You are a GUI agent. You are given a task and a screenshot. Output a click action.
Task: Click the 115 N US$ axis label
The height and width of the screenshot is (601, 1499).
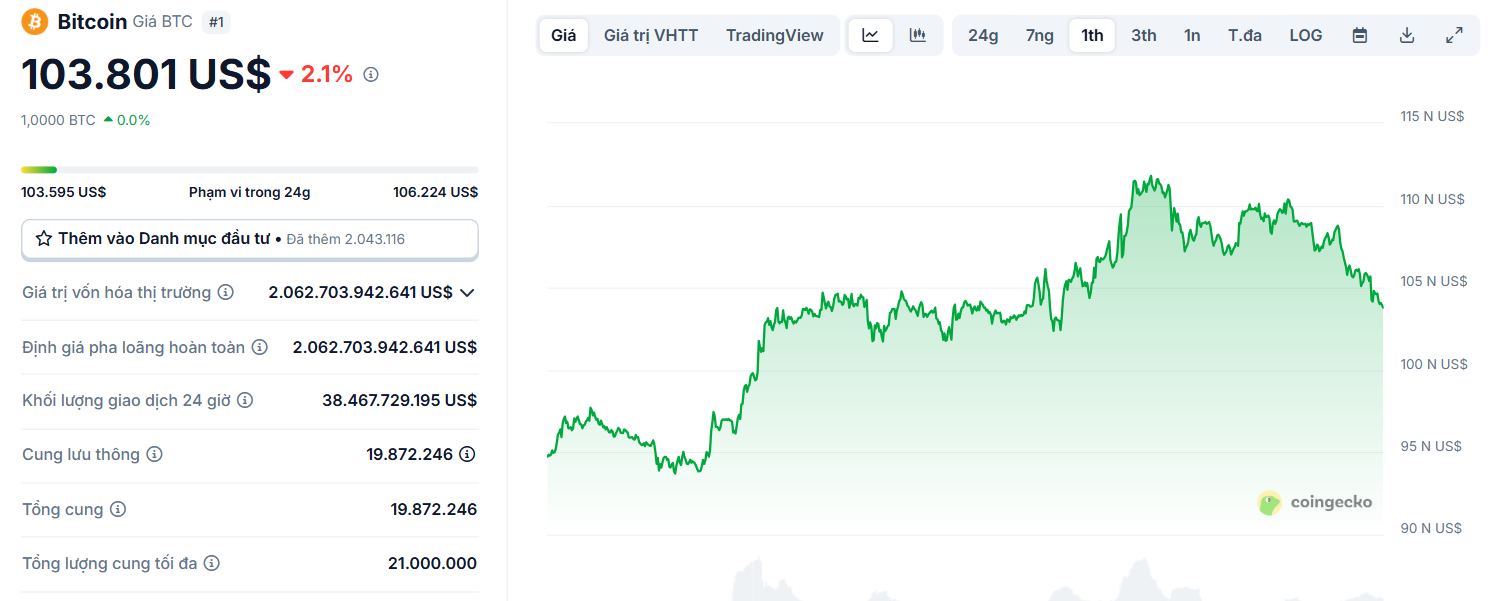pyautogui.click(x=1432, y=116)
